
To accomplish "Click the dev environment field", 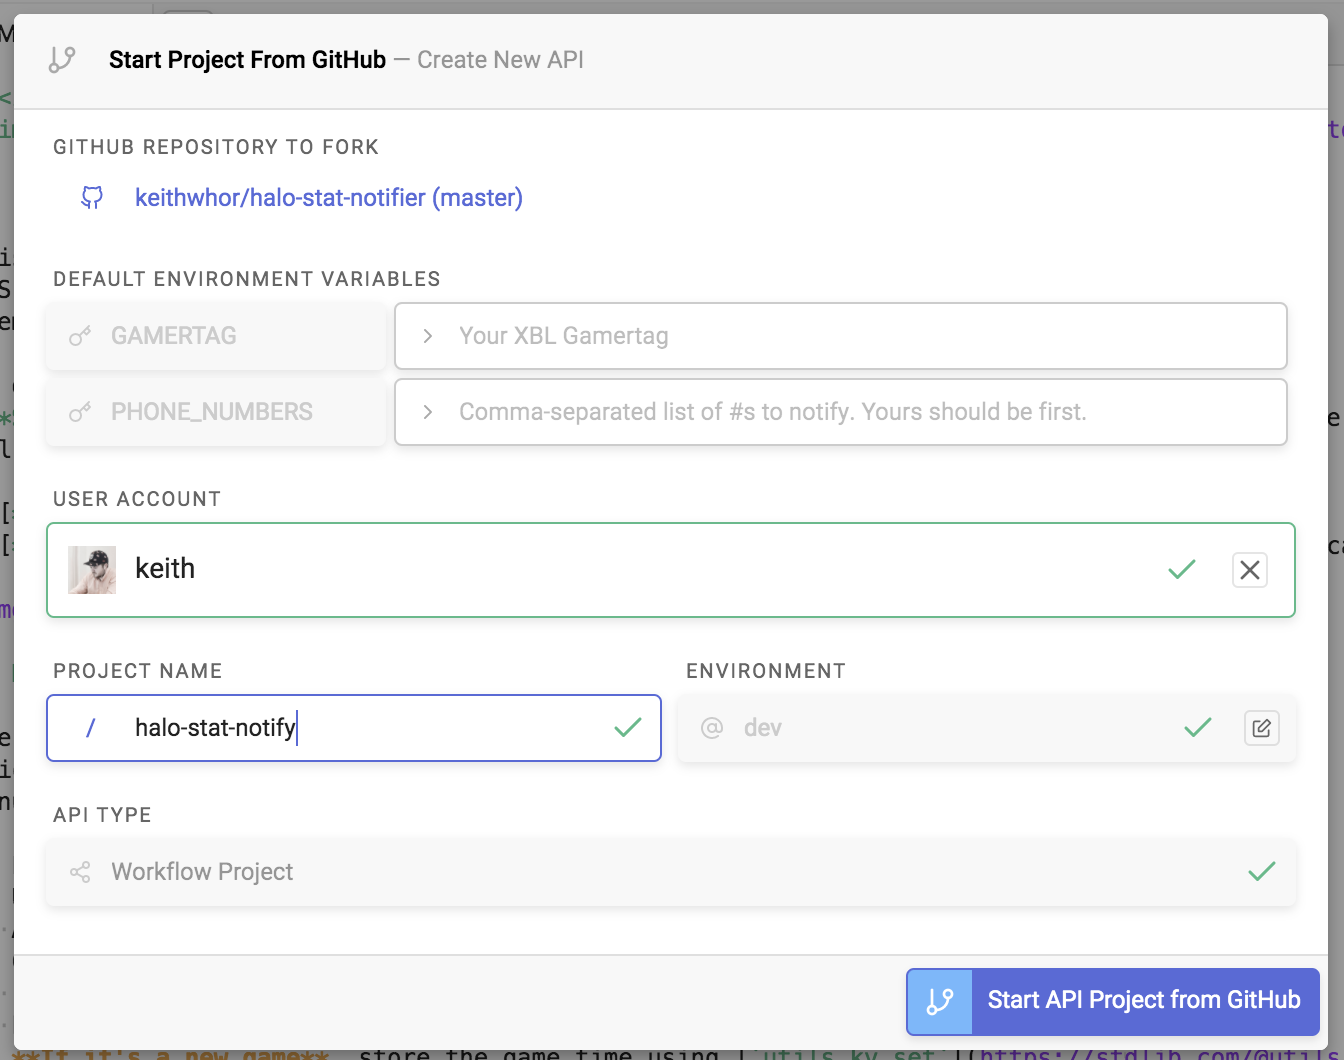I will click(987, 728).
